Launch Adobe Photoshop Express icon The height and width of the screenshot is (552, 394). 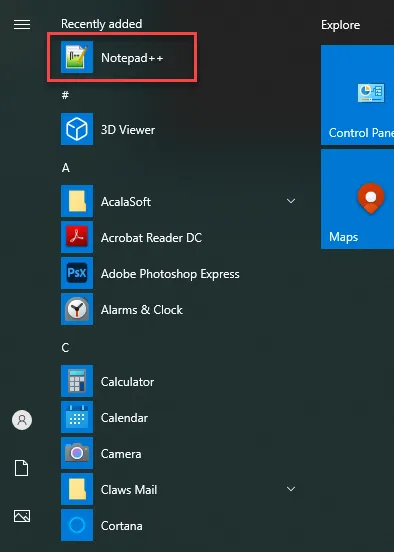[77, 273]
